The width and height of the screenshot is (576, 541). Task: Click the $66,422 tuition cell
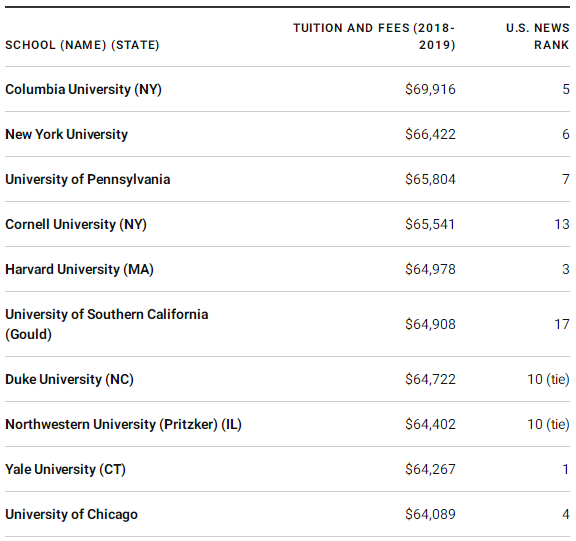click(431, 134)
